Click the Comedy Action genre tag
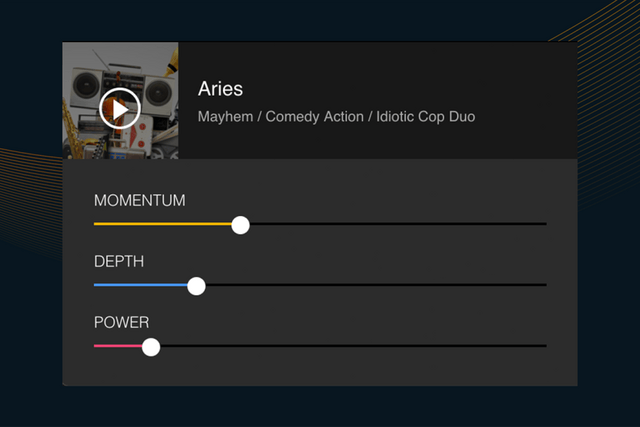This screenshot has height=427, width=640. coord(314,117)
